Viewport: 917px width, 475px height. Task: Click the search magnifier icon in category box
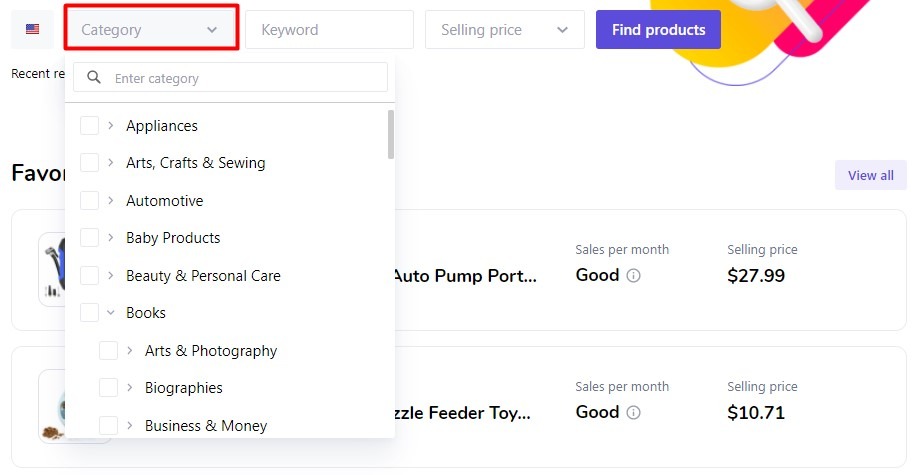pyautogui.click(x=94, y=77)
